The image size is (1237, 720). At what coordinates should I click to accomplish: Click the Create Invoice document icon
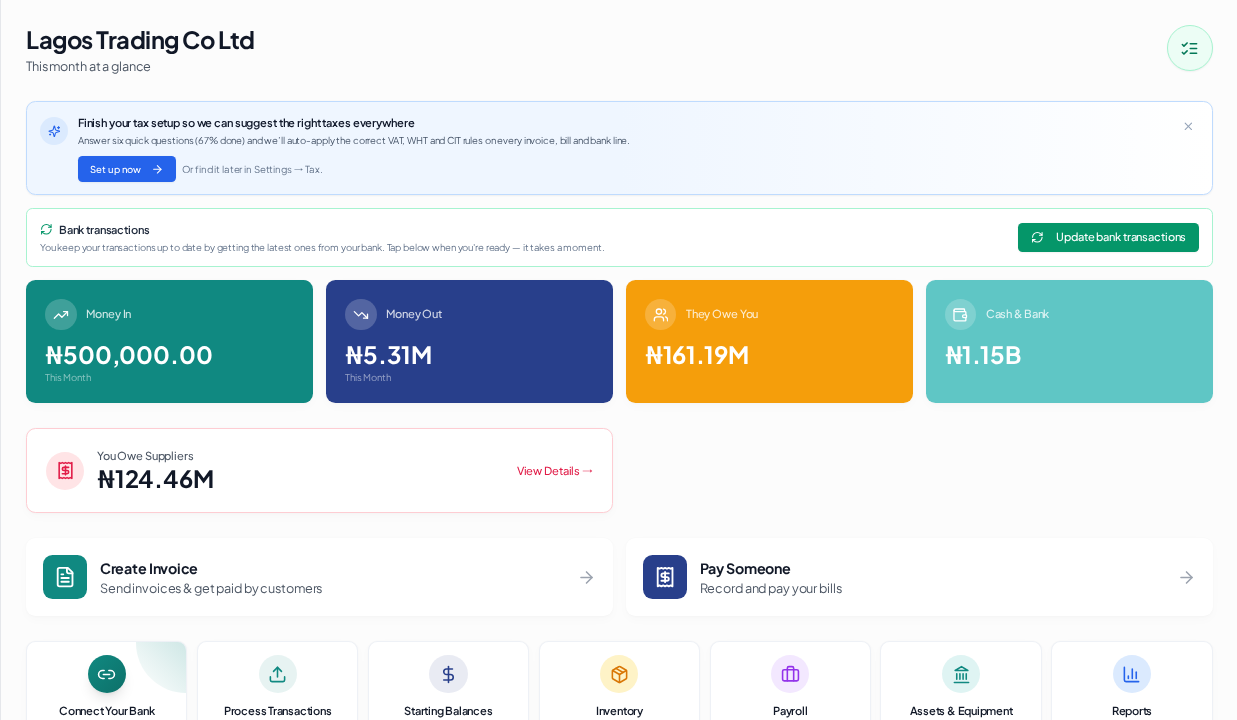coord(65,577)
